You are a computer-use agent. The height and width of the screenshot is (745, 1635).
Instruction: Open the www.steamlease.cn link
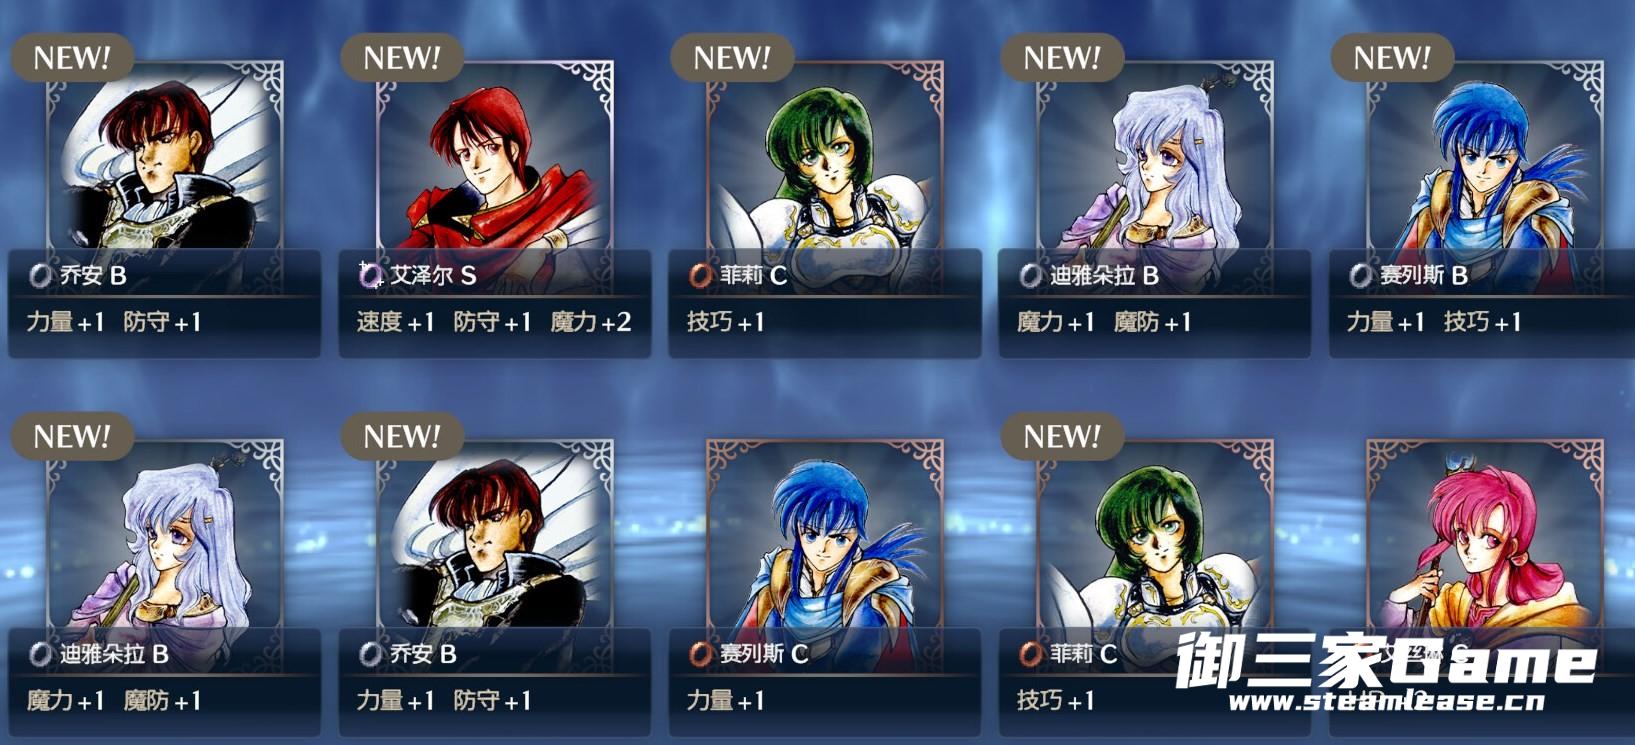click(x=1387, y=701)
